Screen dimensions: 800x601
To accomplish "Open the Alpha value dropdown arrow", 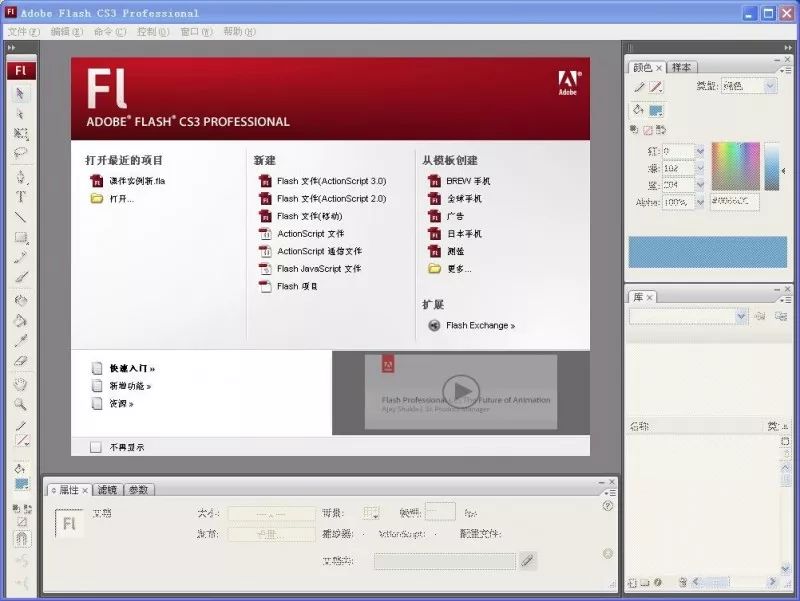I will click(x=702, y=201).
